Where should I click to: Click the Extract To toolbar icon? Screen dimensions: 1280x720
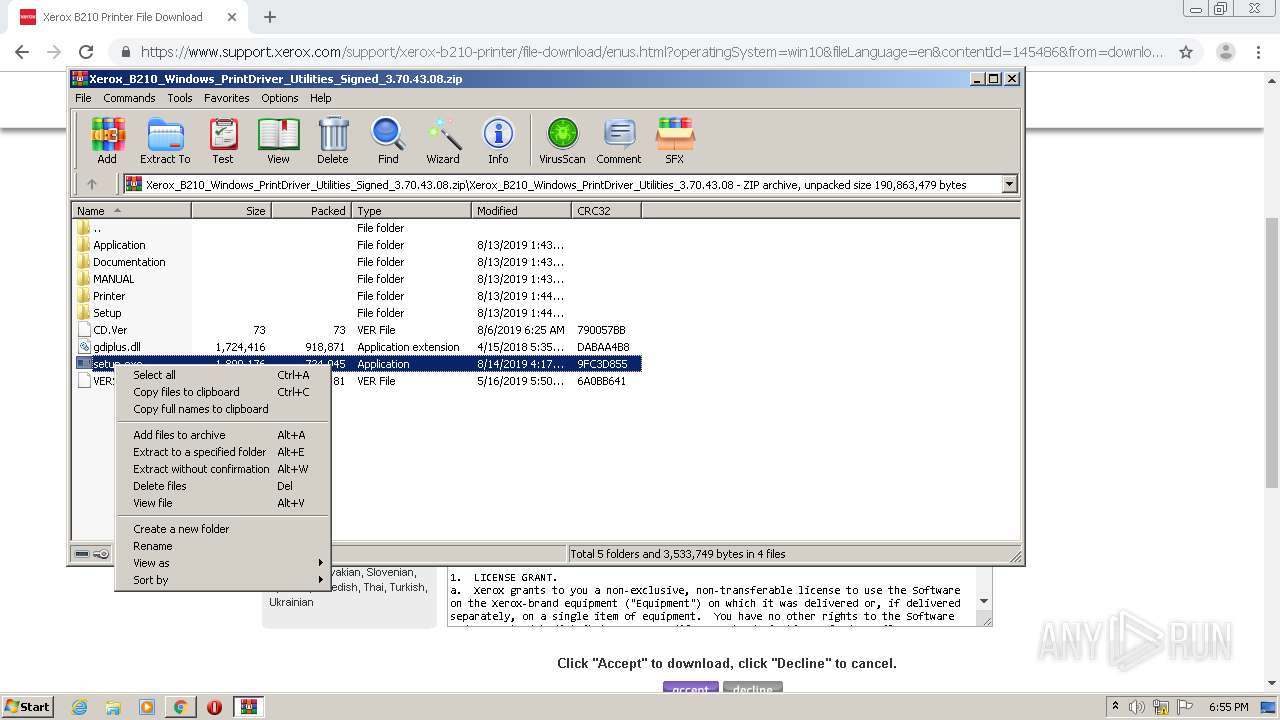165,140
